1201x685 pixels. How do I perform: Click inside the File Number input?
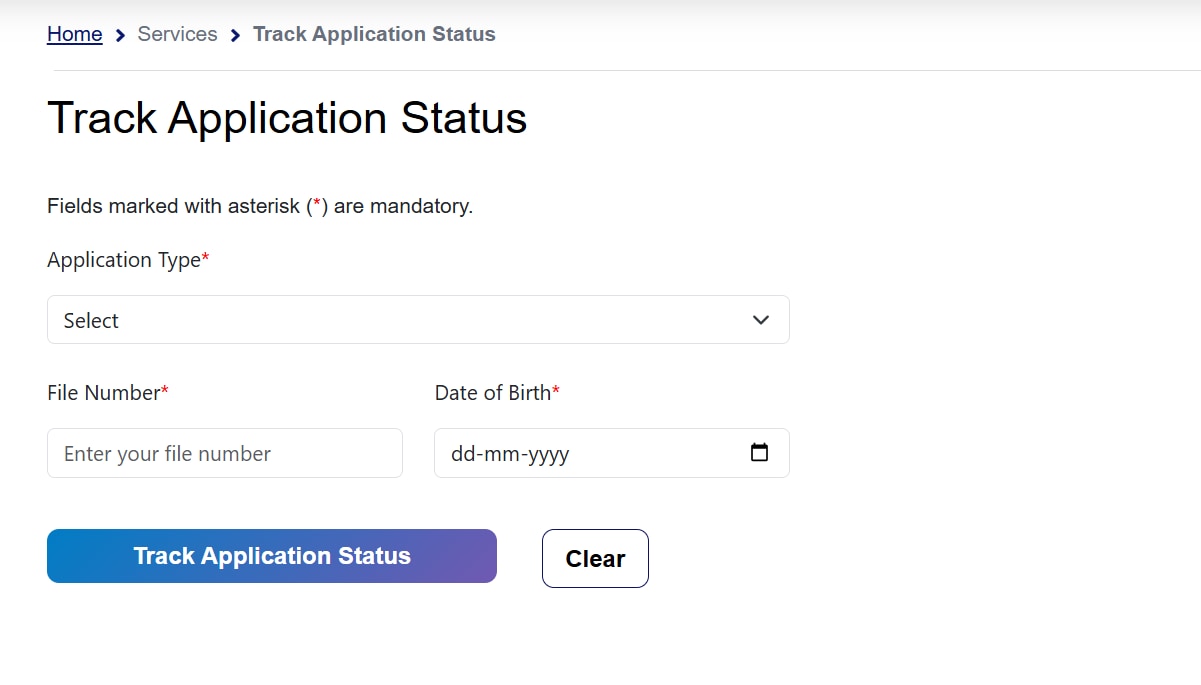click(x=224, y=453)
